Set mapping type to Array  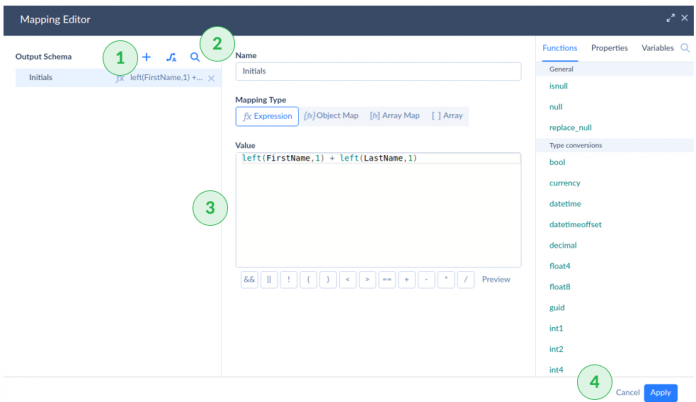(x=447, y=116)
